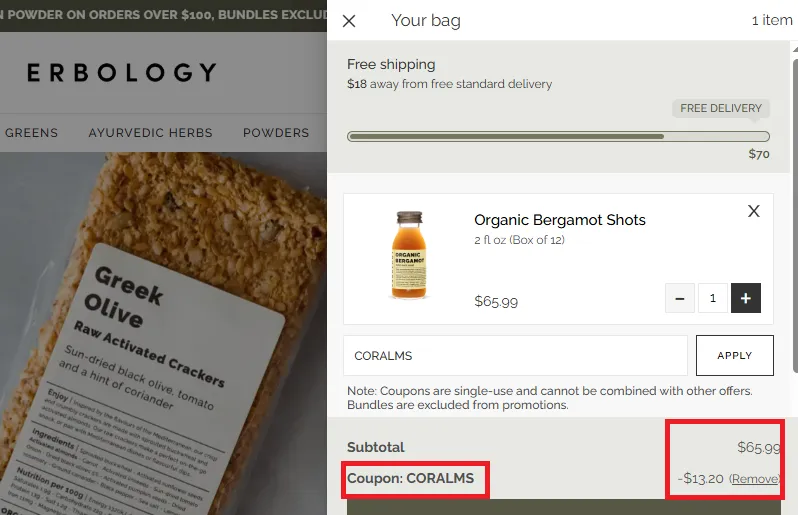Click the quantity field showing 1
Viewport: 798px width, 515px height.
coord(712,298)
